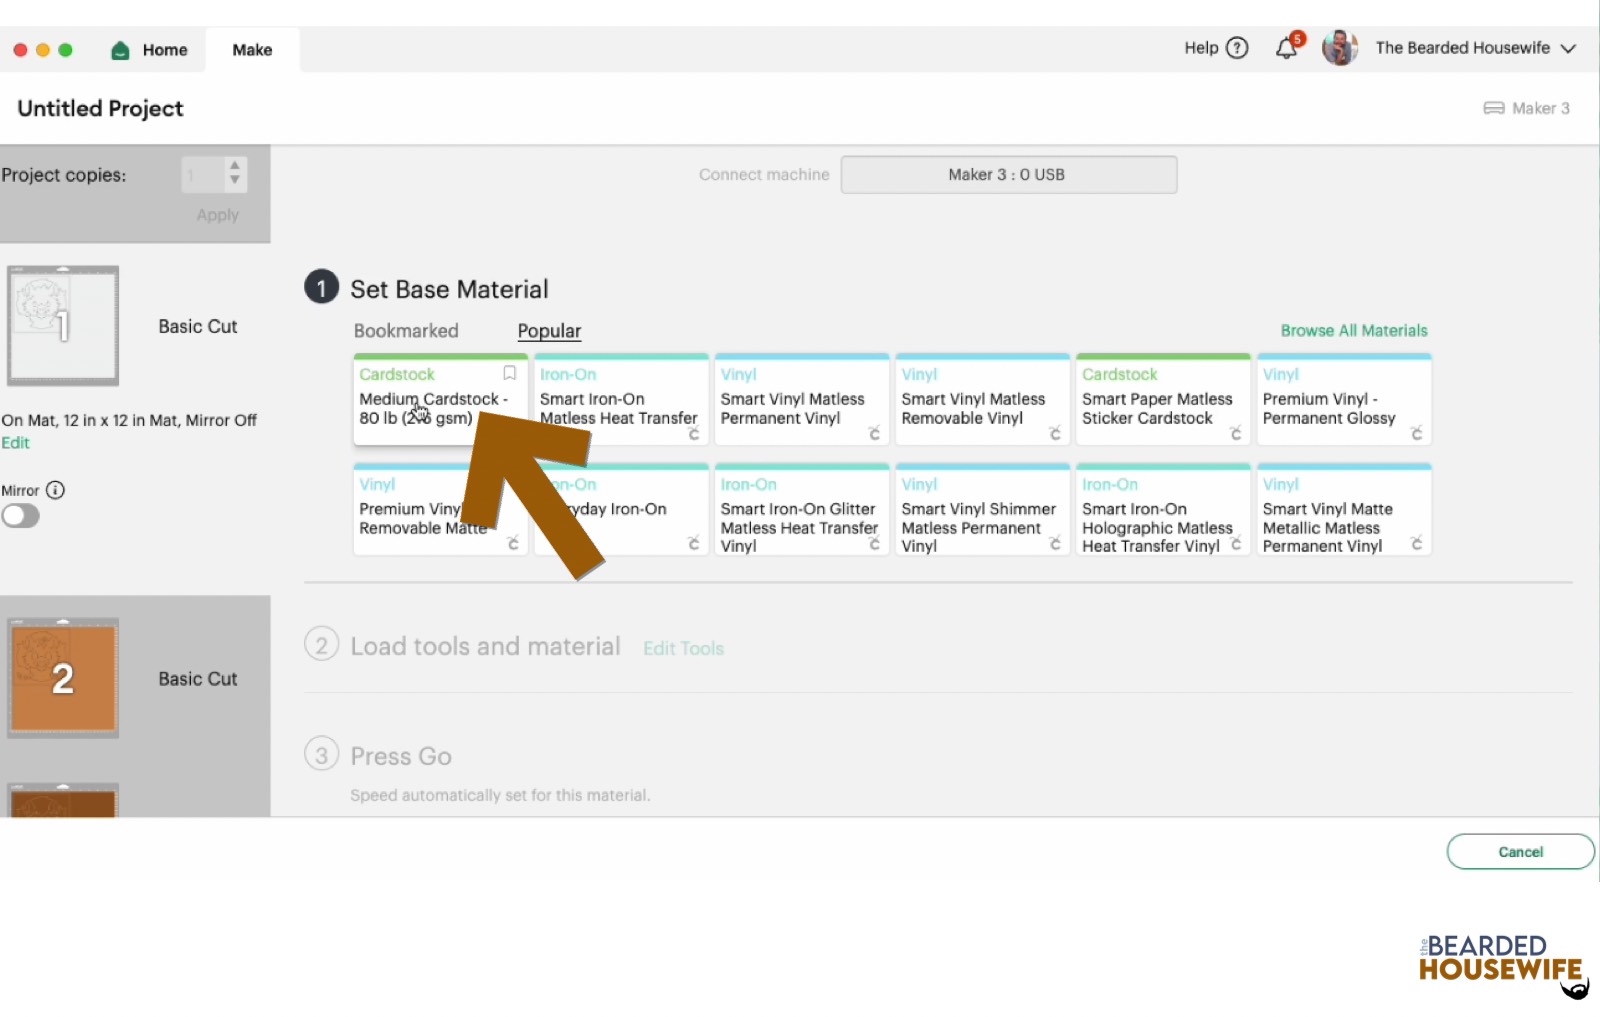Click the Mirror info icon

[x=57, y=490]
